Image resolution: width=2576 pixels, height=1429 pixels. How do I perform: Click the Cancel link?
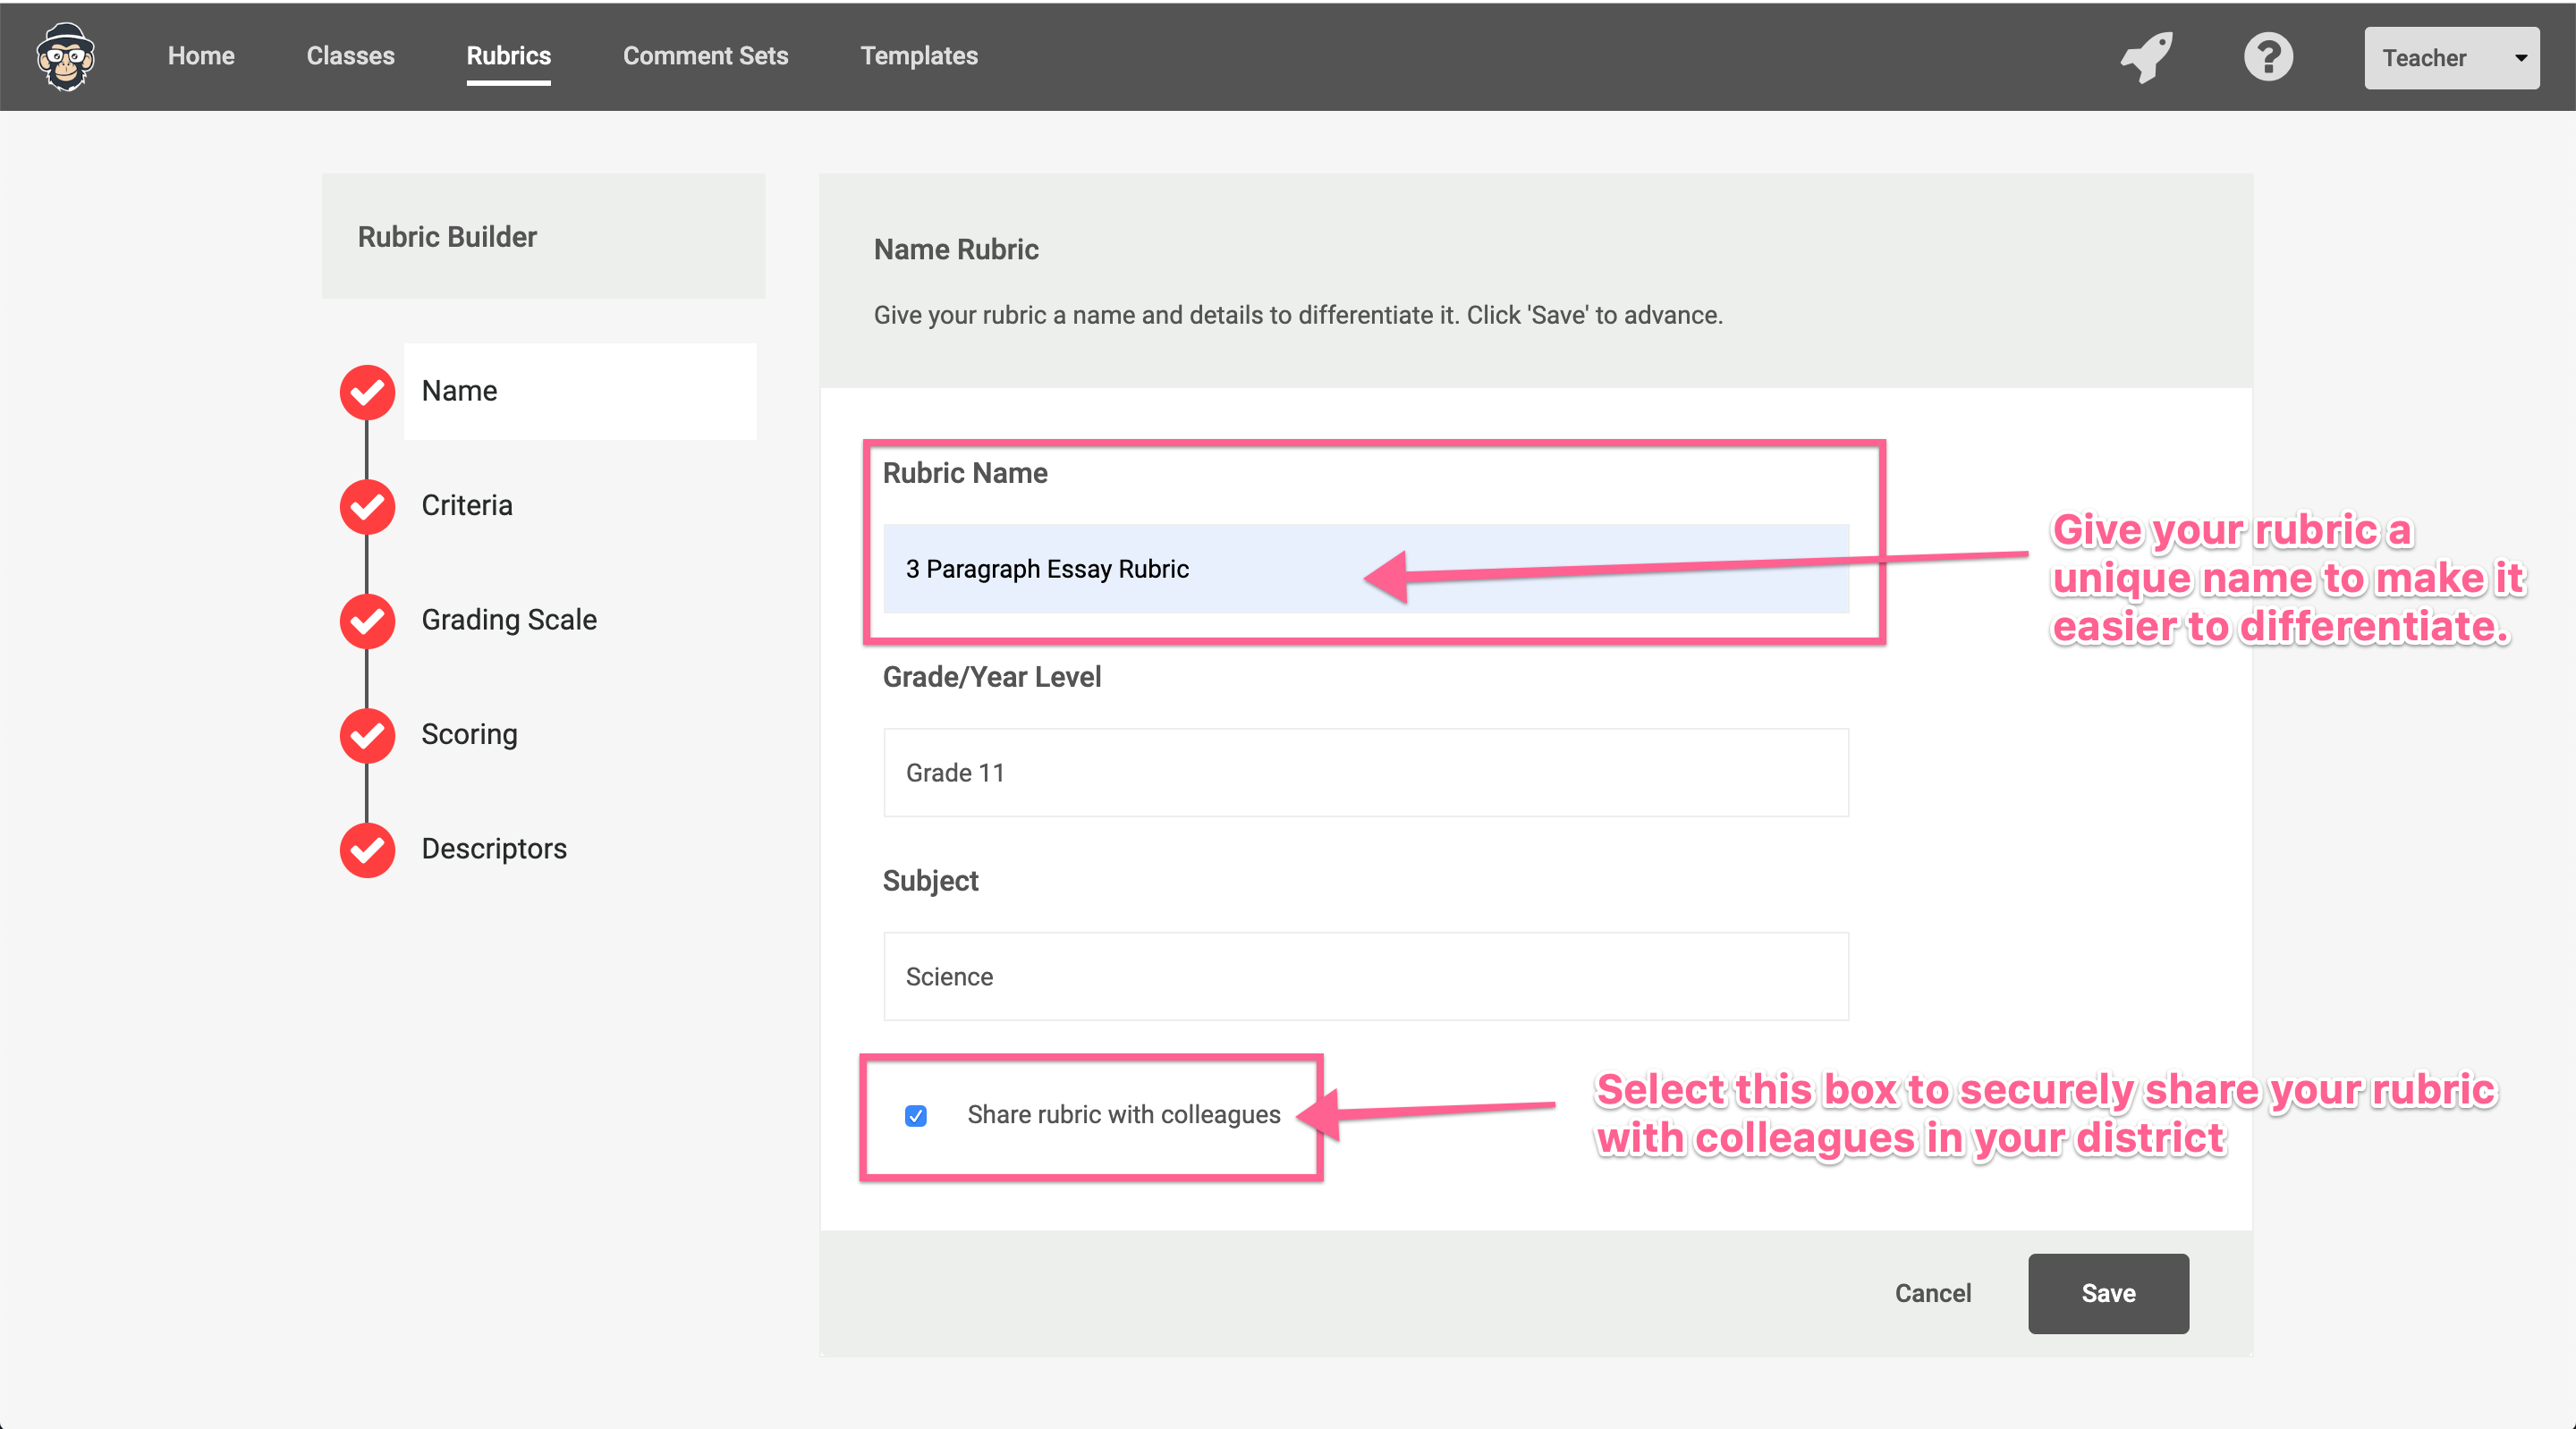click(x=1932, y=1293)
